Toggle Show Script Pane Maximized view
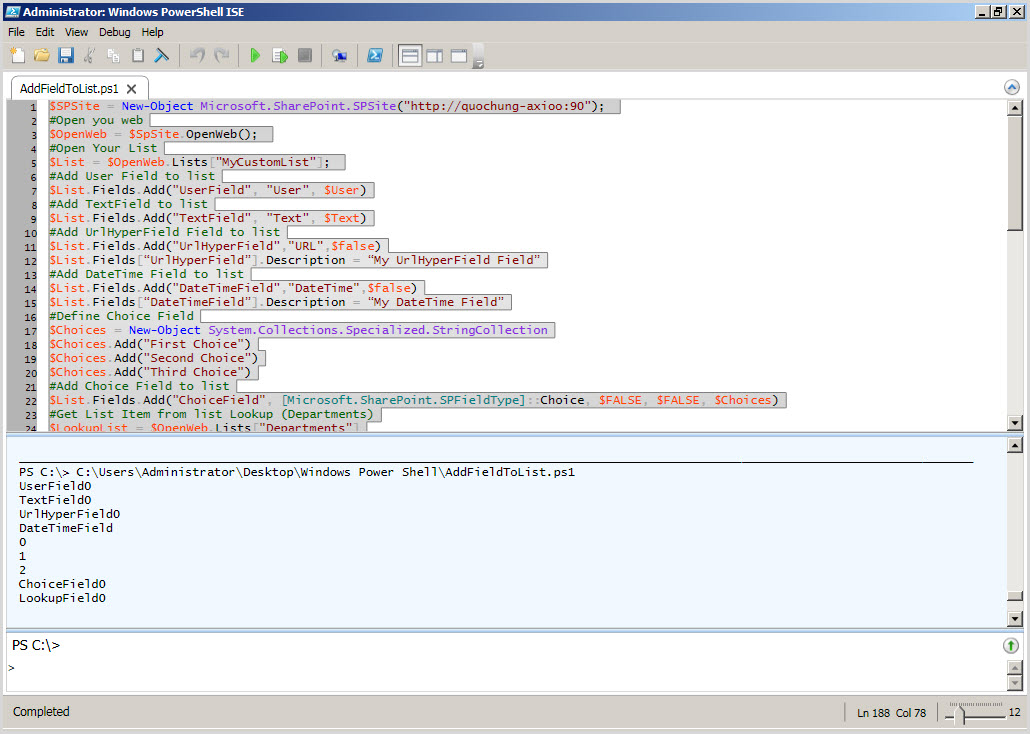This screenshot has width=1030, height=734. coord(457,55)
